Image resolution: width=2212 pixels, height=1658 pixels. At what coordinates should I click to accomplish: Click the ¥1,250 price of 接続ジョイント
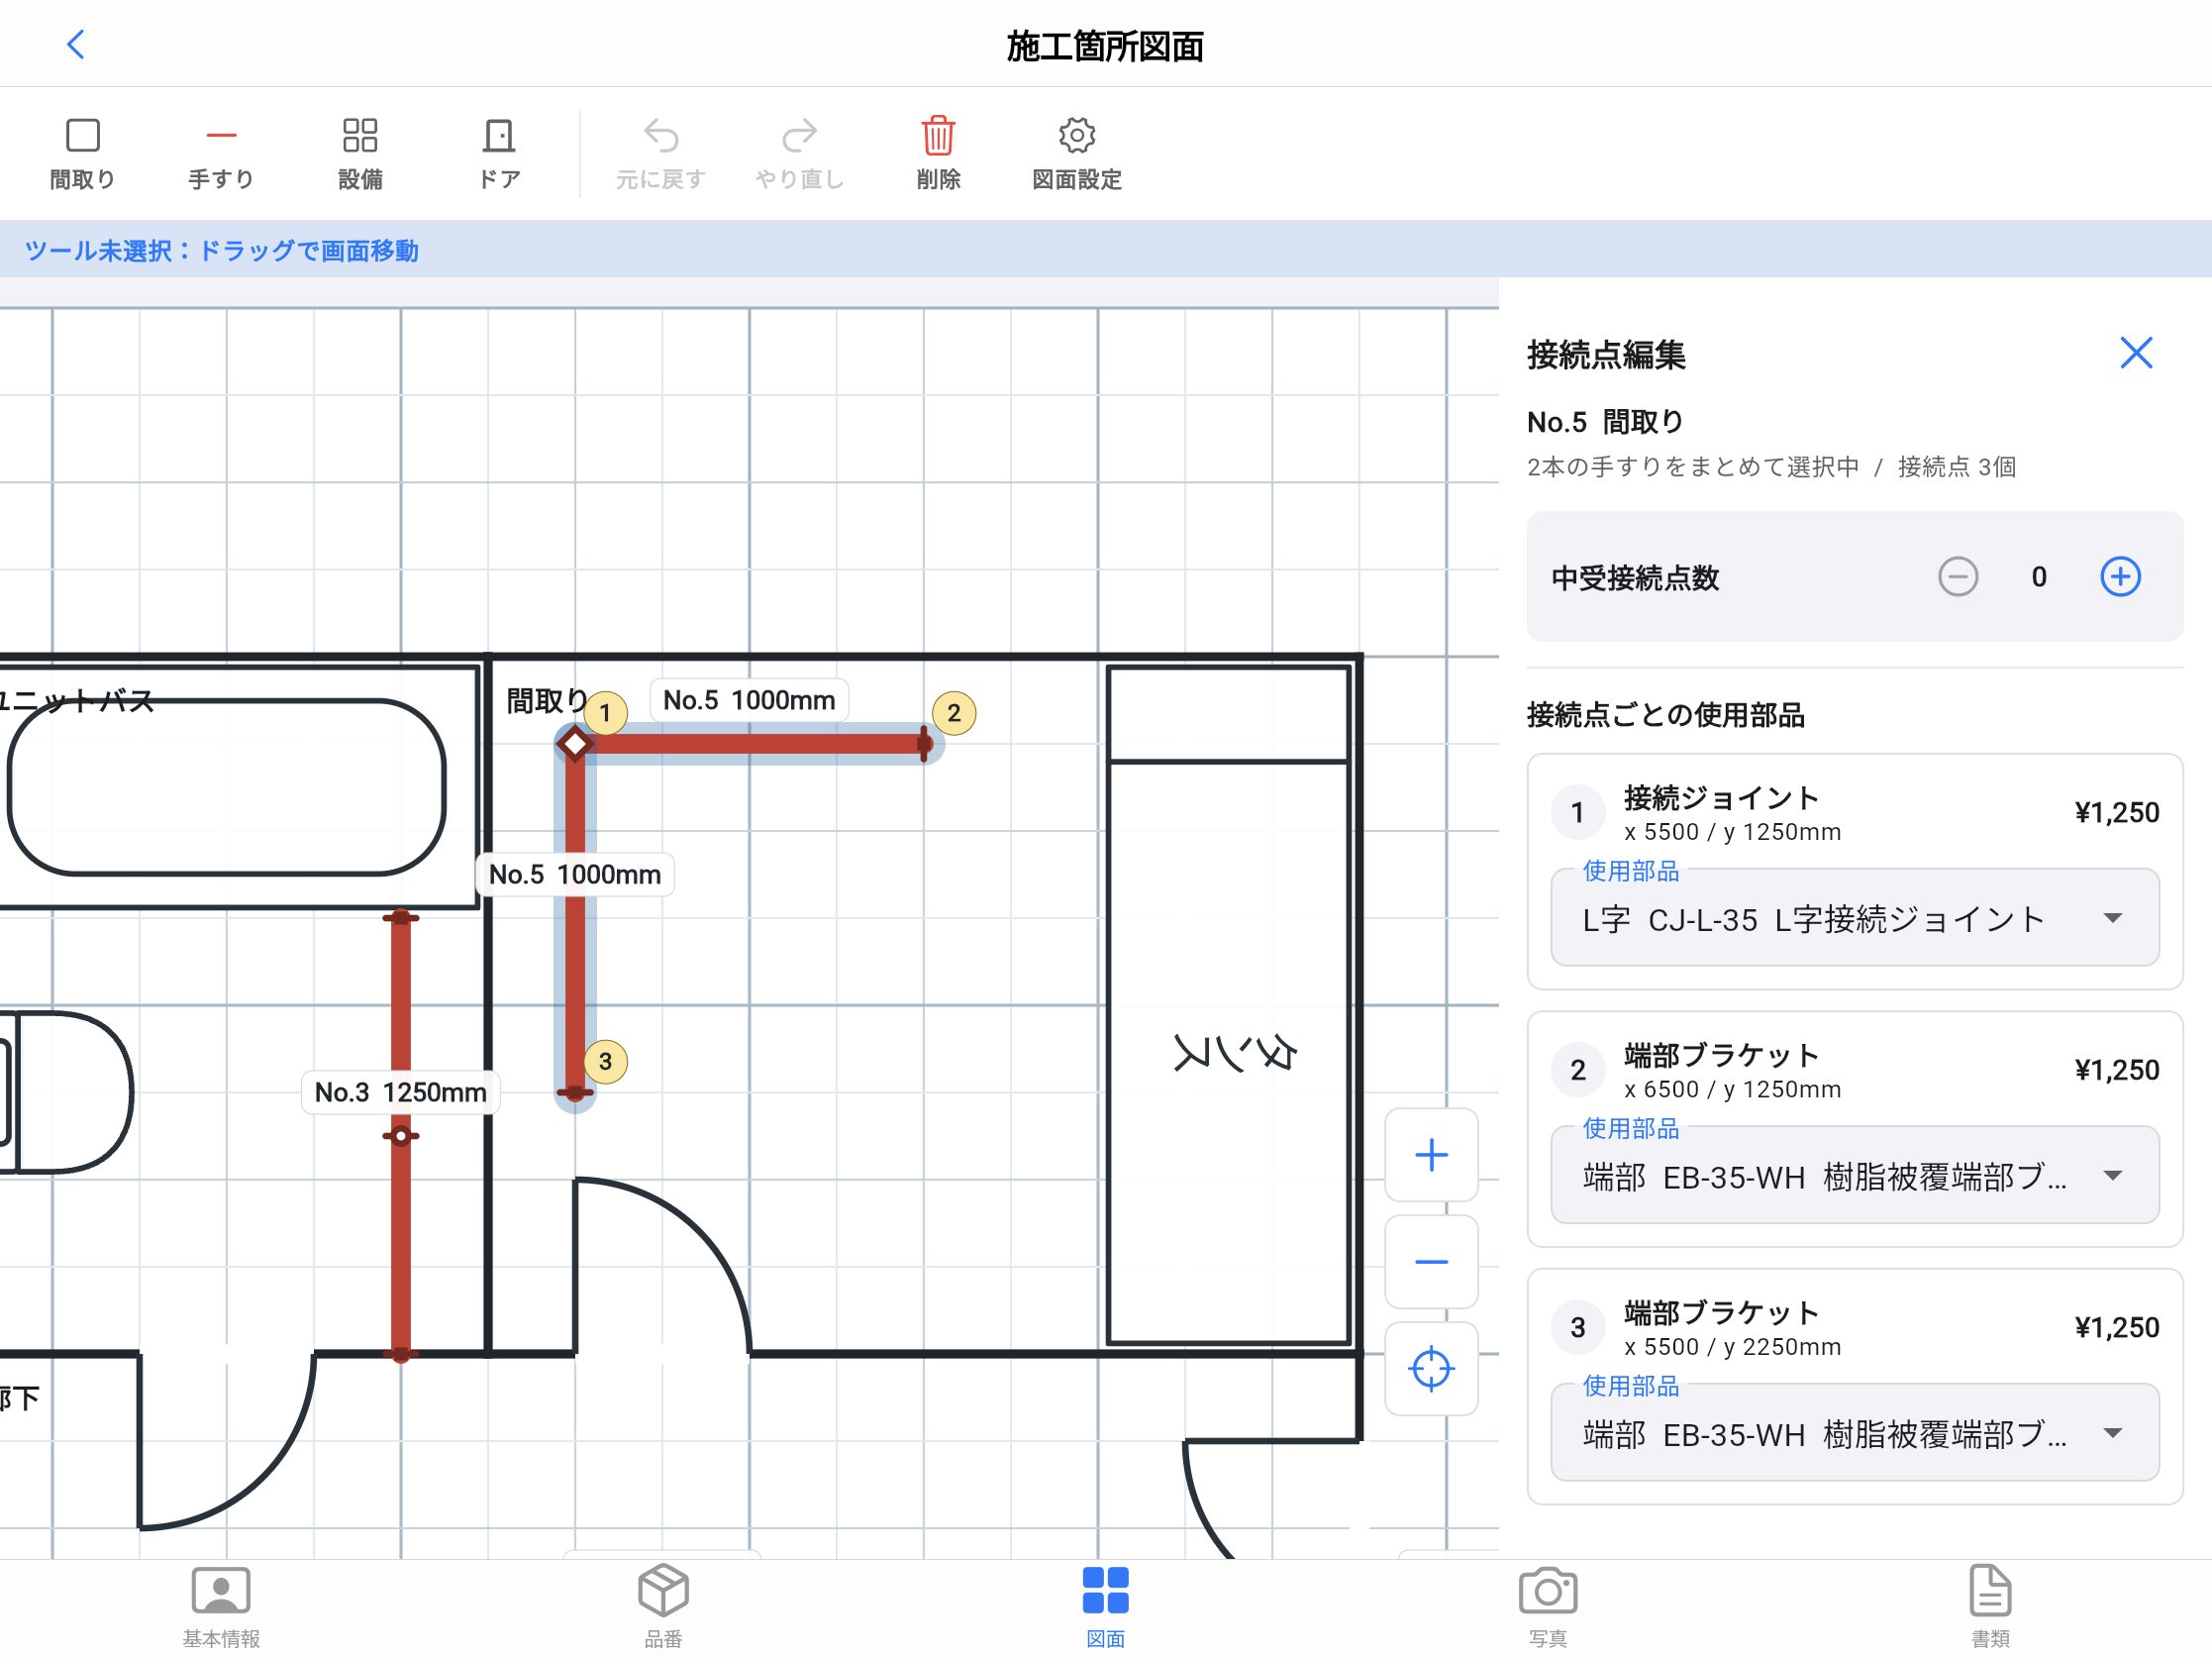(x=2116, y=812)
